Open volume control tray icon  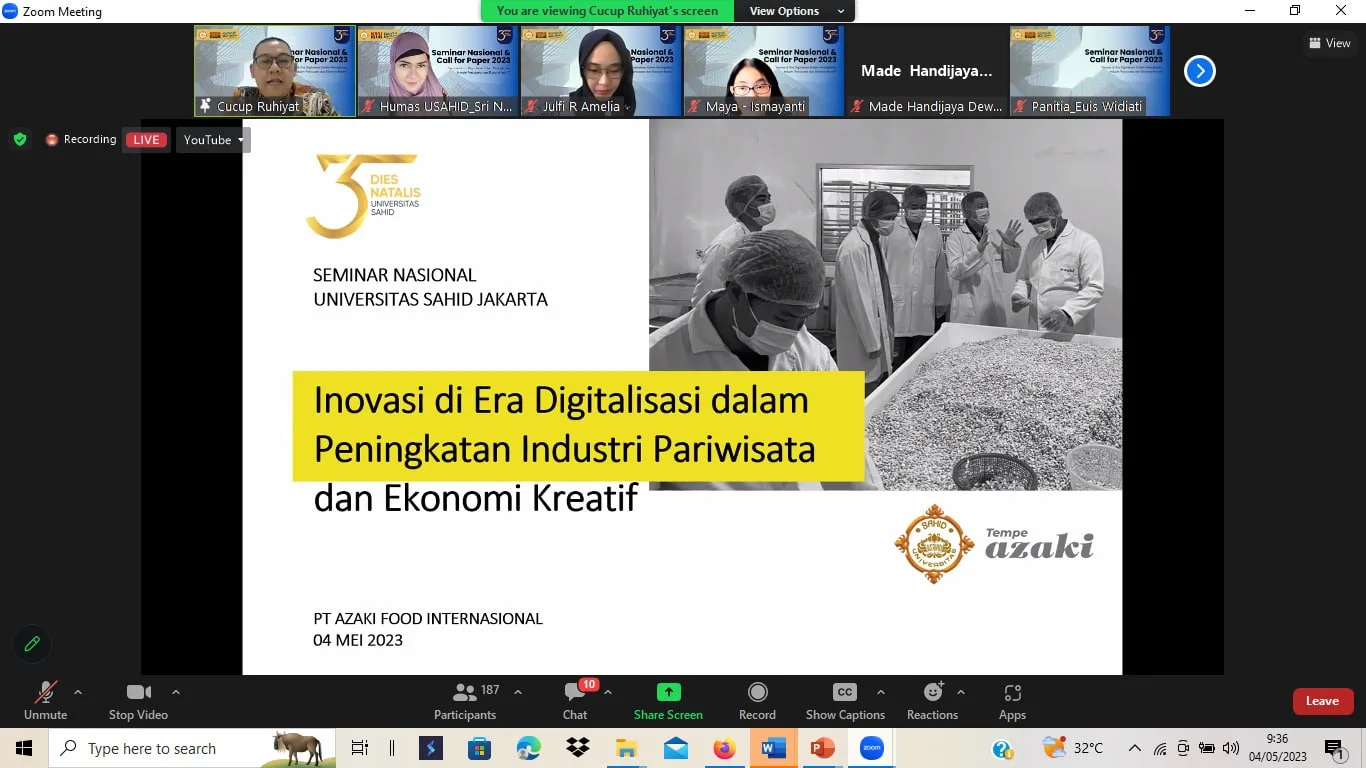(1231, 748)
